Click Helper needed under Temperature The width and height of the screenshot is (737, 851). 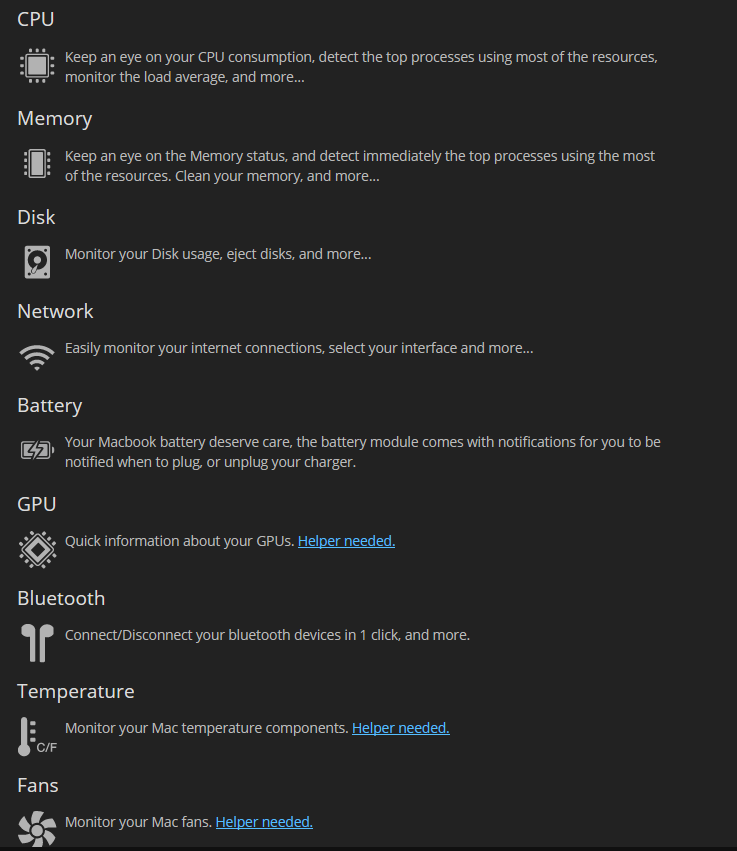[400, 727]
